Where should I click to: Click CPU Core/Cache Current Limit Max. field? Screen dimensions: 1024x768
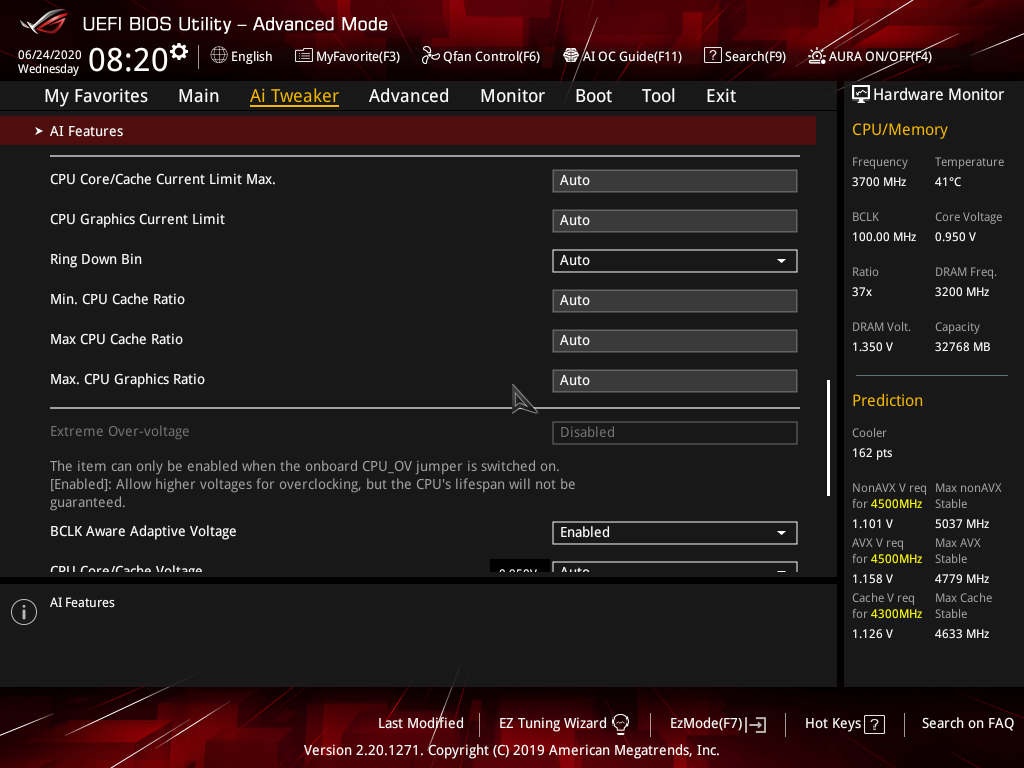tap(675, 181)
